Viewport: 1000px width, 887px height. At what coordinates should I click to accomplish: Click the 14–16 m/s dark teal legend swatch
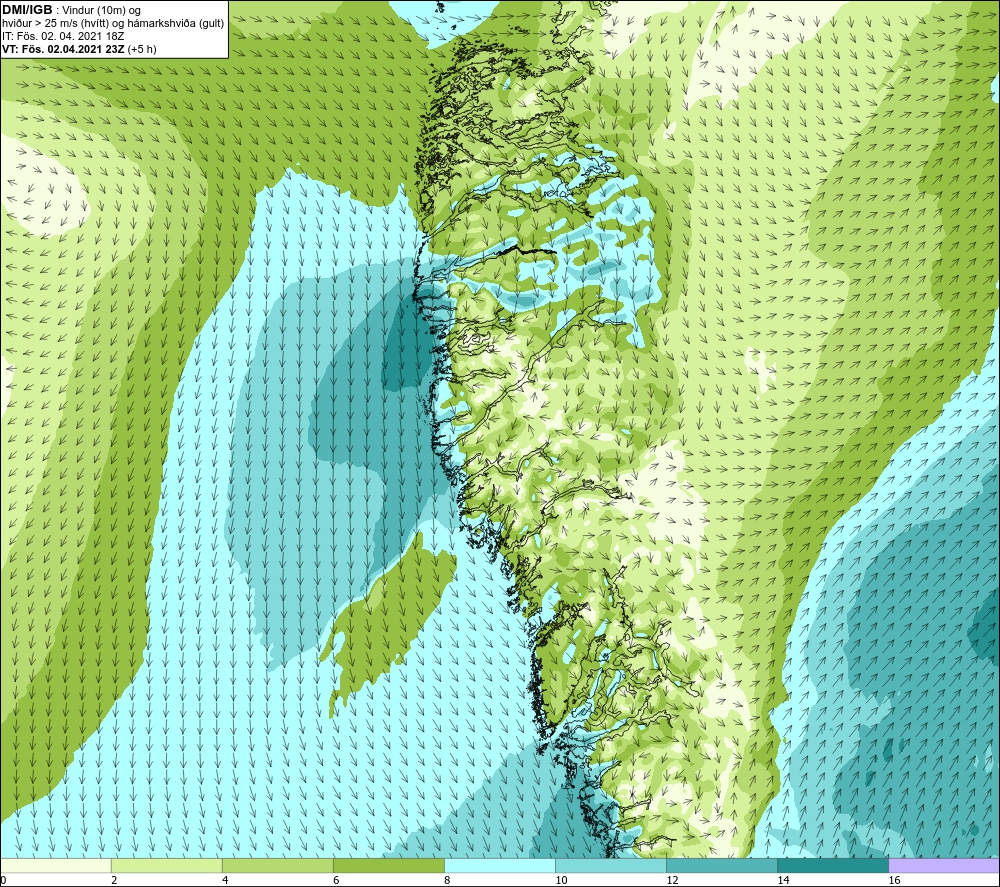[x=833, y=865]
